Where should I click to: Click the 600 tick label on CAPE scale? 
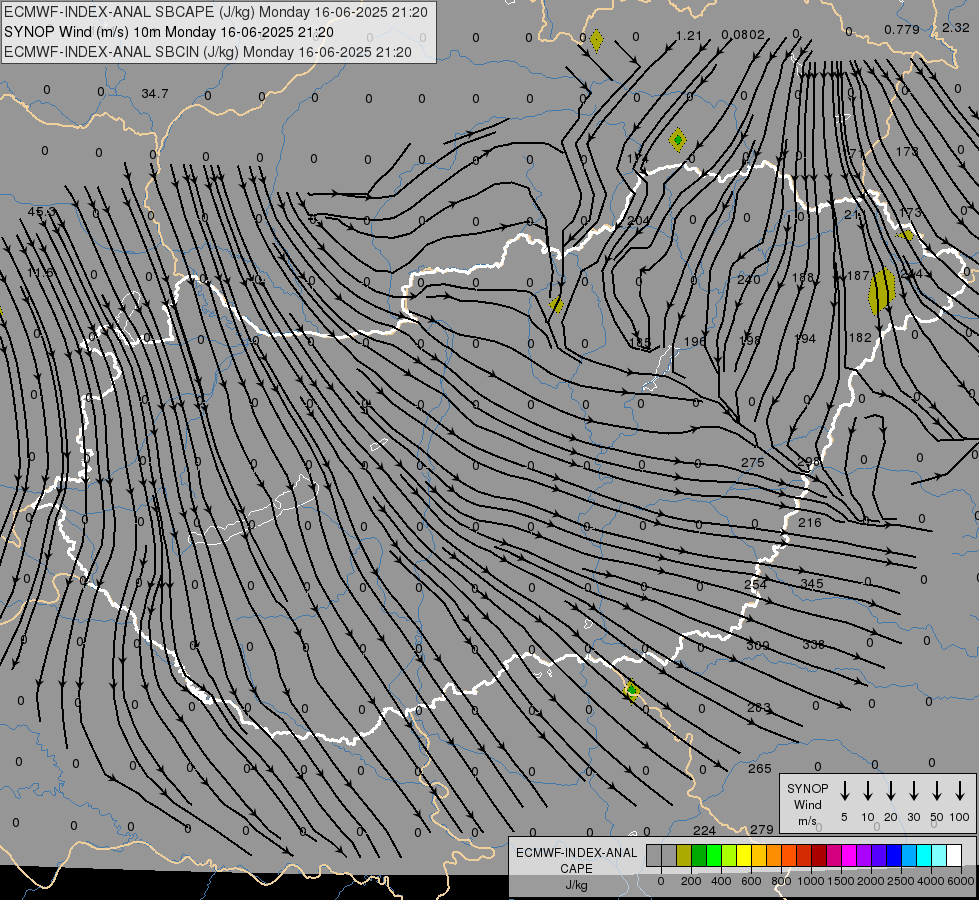tap(751, 881)
